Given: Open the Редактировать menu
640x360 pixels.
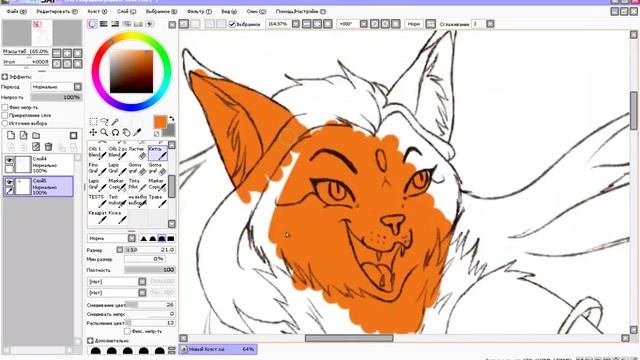Looking at the screenshot, I should (x=57, y=12).
